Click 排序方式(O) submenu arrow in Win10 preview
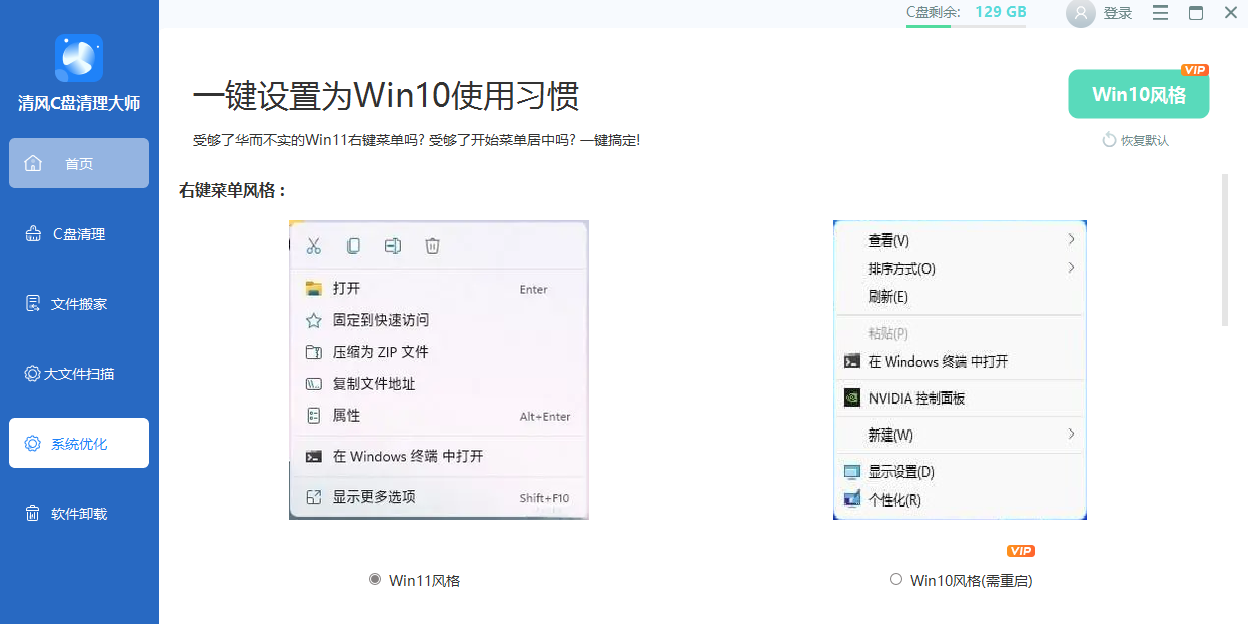 coord(1071,268)
